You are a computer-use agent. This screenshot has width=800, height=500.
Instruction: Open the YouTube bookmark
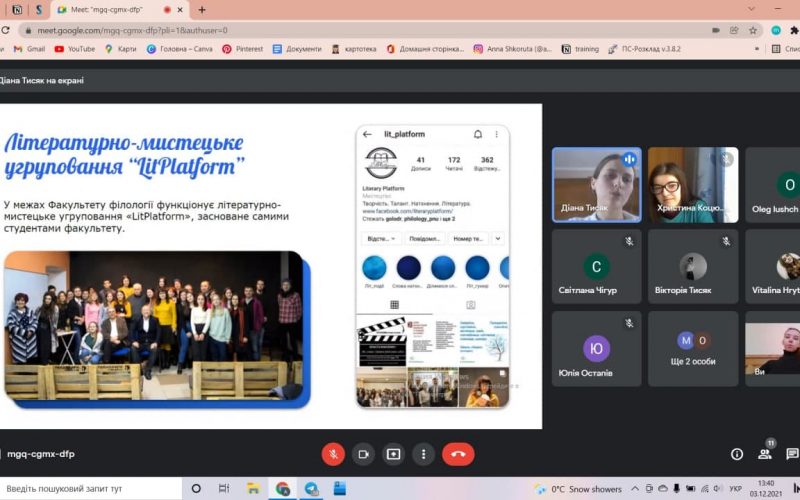click(75, 48)
